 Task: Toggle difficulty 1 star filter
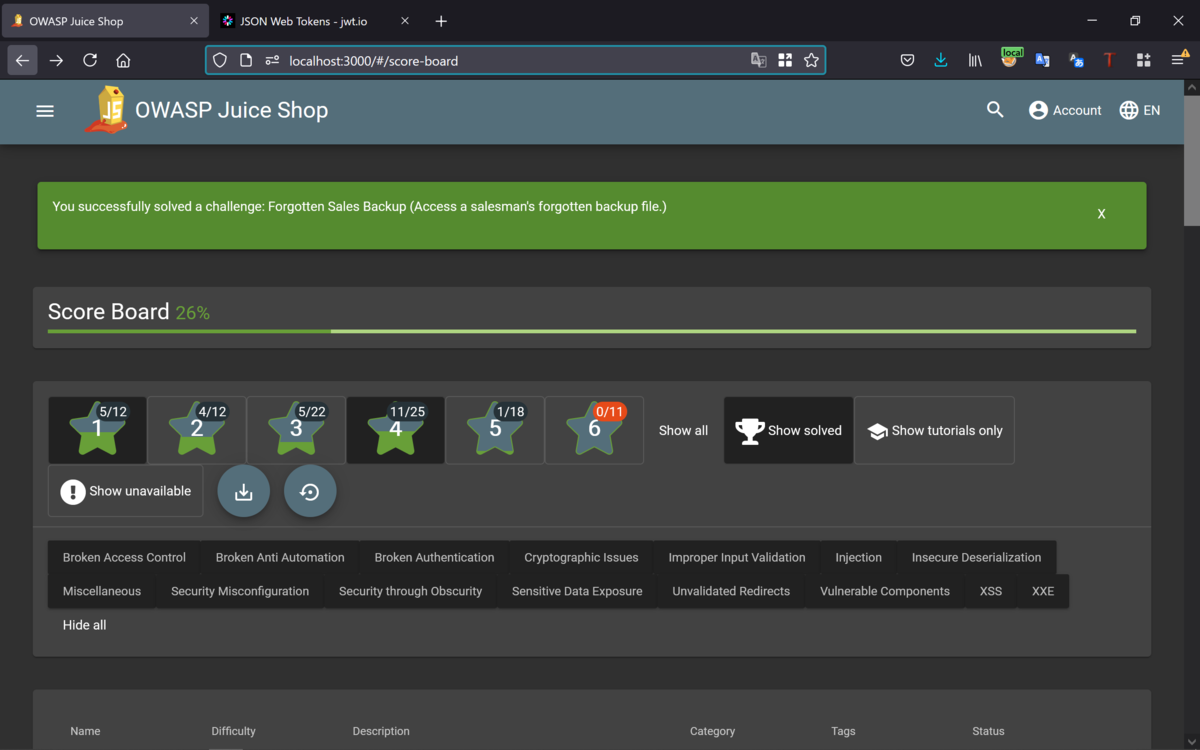97,430
